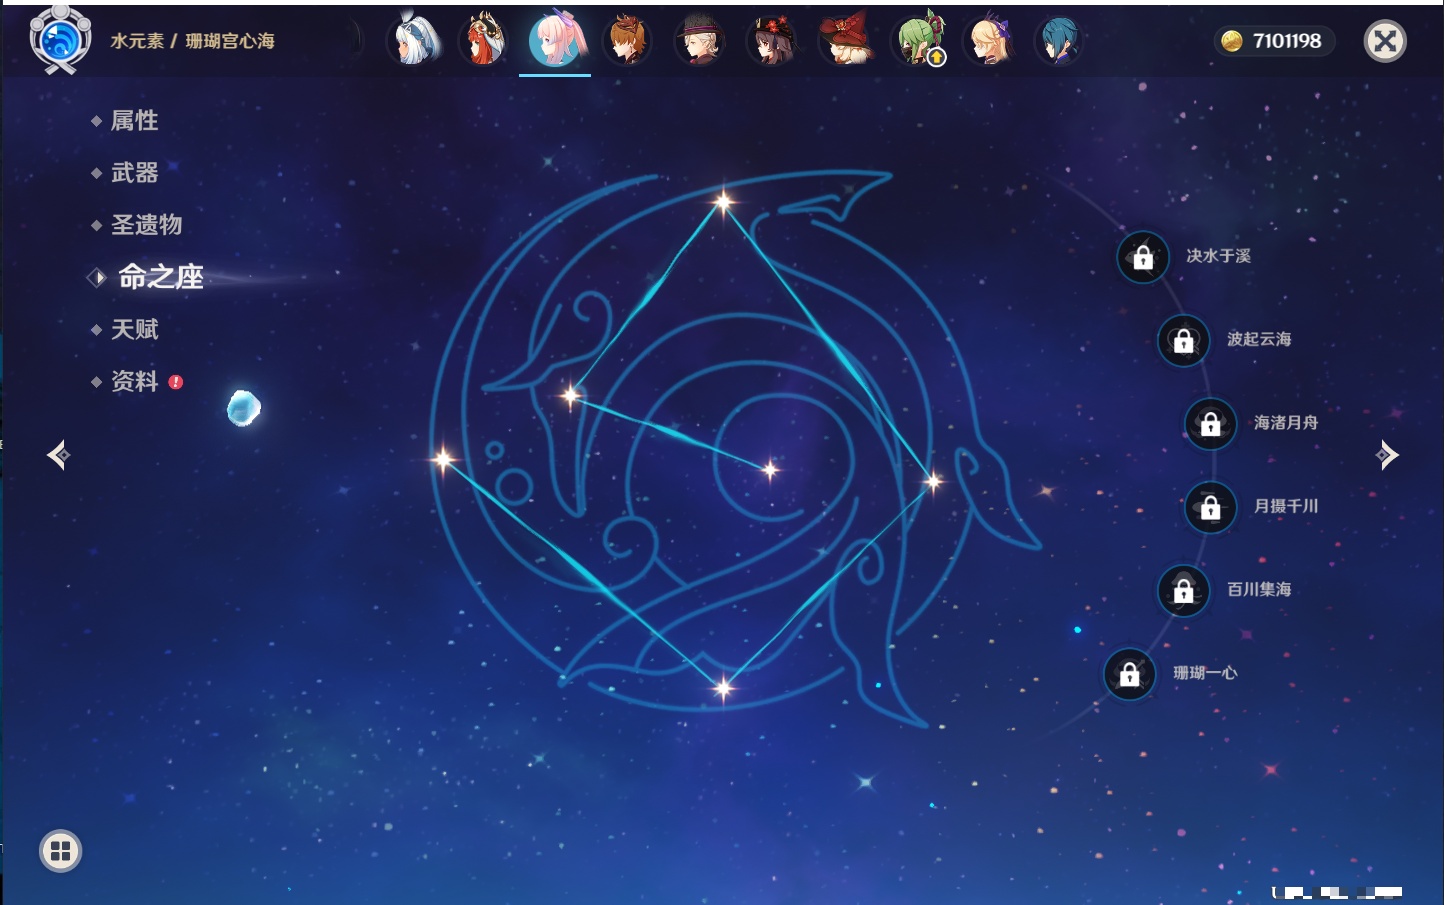Open the 属性 attributes tab
Viewport: 1444px width, 905px height.
point(134,121)
